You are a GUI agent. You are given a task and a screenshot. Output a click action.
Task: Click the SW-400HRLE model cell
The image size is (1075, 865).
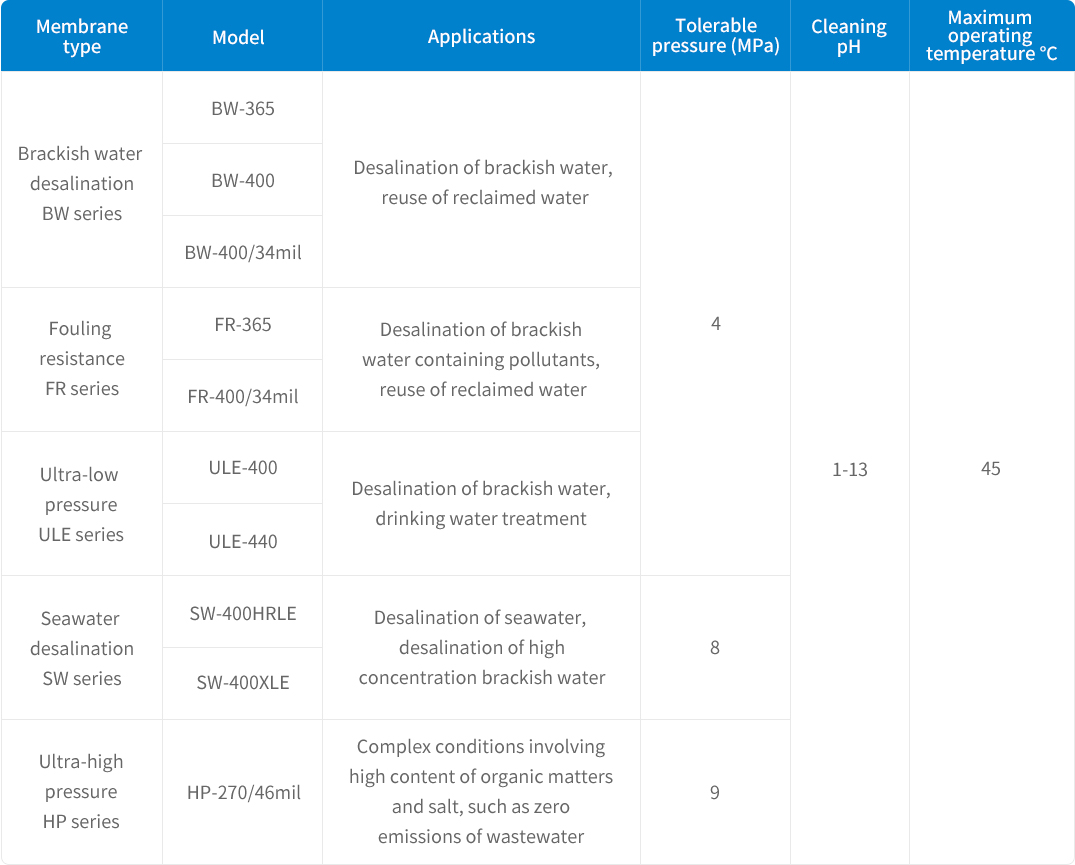[242, 613]
